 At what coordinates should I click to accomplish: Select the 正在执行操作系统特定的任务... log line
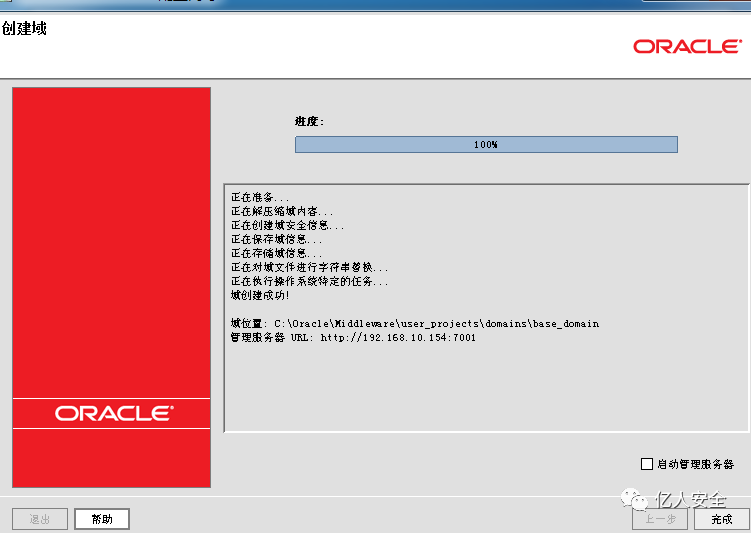tap(309, 281)
